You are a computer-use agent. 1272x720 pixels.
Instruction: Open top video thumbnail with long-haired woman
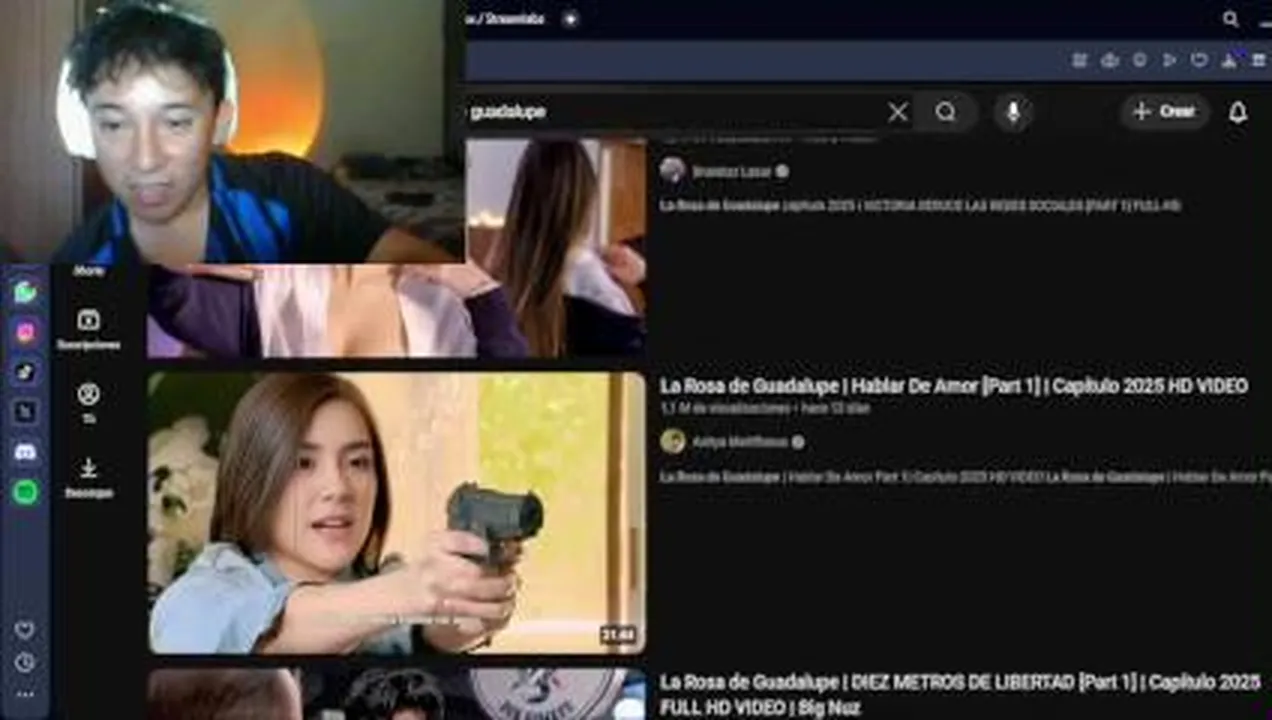click(x=397, y=248)
